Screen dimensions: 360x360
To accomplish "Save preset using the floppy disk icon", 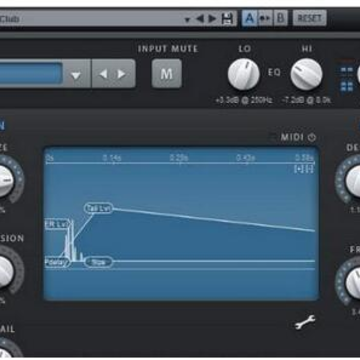I will coord(227,18).
